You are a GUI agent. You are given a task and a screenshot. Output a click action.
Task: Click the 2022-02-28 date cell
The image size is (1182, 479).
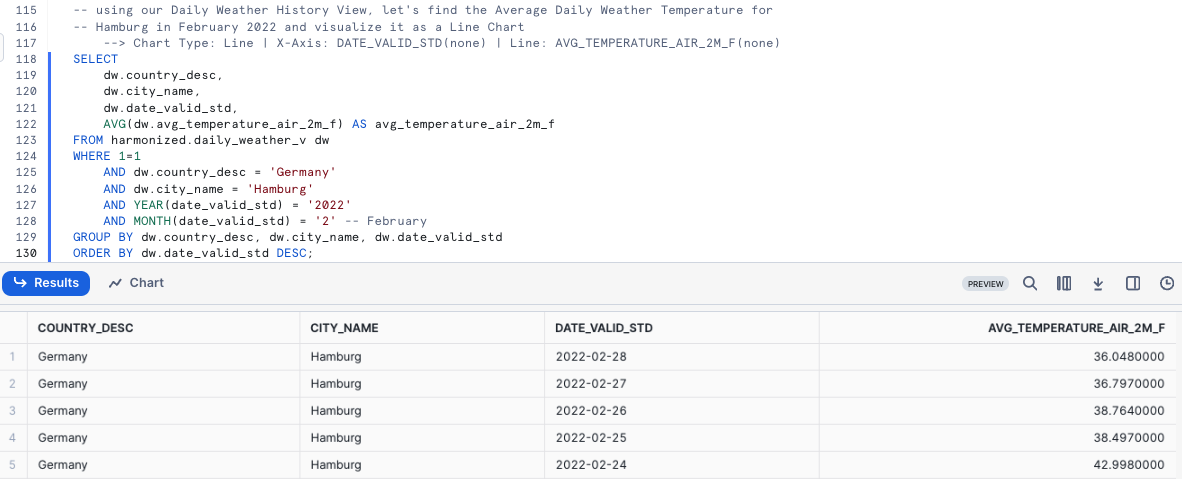tap(591, 356)
